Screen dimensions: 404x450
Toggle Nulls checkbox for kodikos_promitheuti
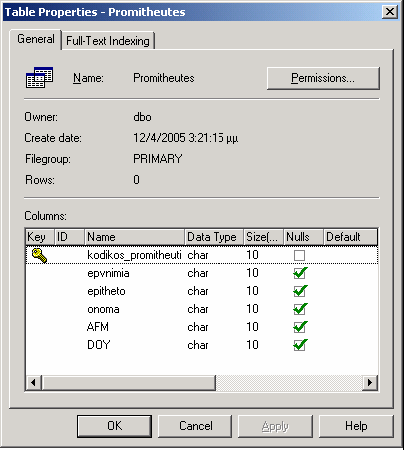pyautogui.click(x=299, y=256)
